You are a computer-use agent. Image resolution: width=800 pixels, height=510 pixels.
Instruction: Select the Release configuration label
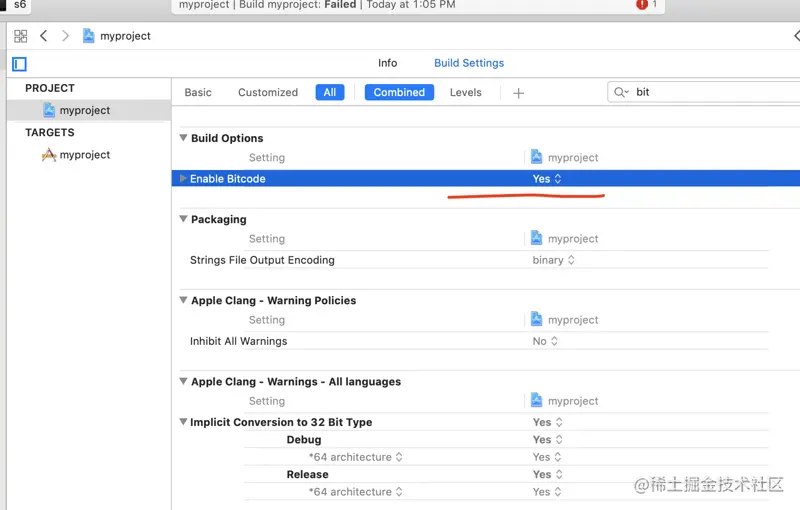click(307, 474)
